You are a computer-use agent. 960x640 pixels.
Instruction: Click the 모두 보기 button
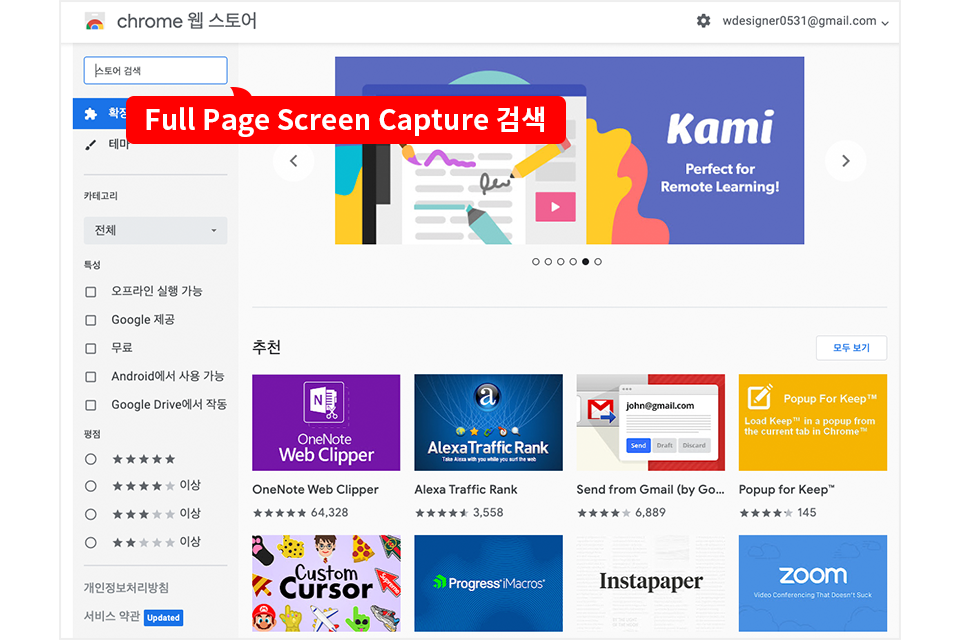[851, 348]
